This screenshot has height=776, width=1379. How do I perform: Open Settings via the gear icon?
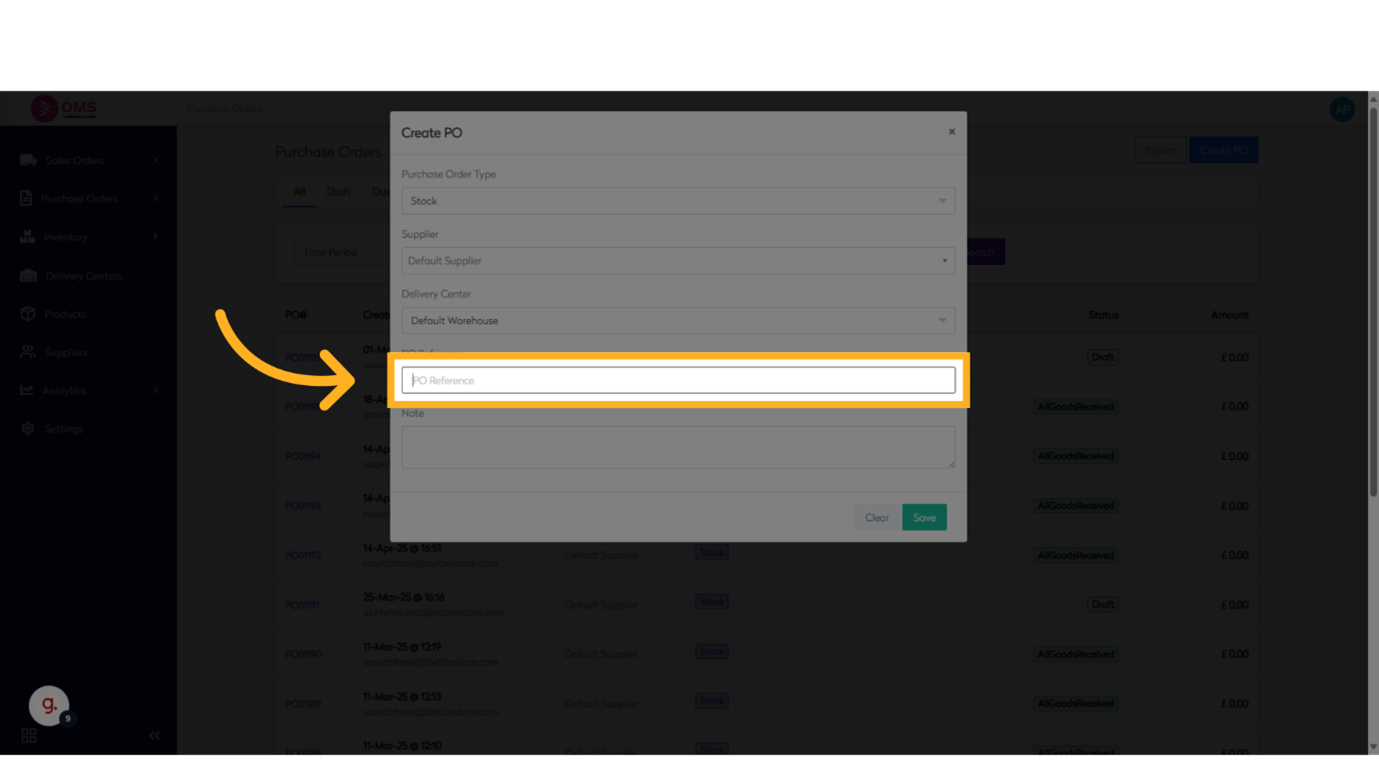pyautogui.click(x=27, y=428)
